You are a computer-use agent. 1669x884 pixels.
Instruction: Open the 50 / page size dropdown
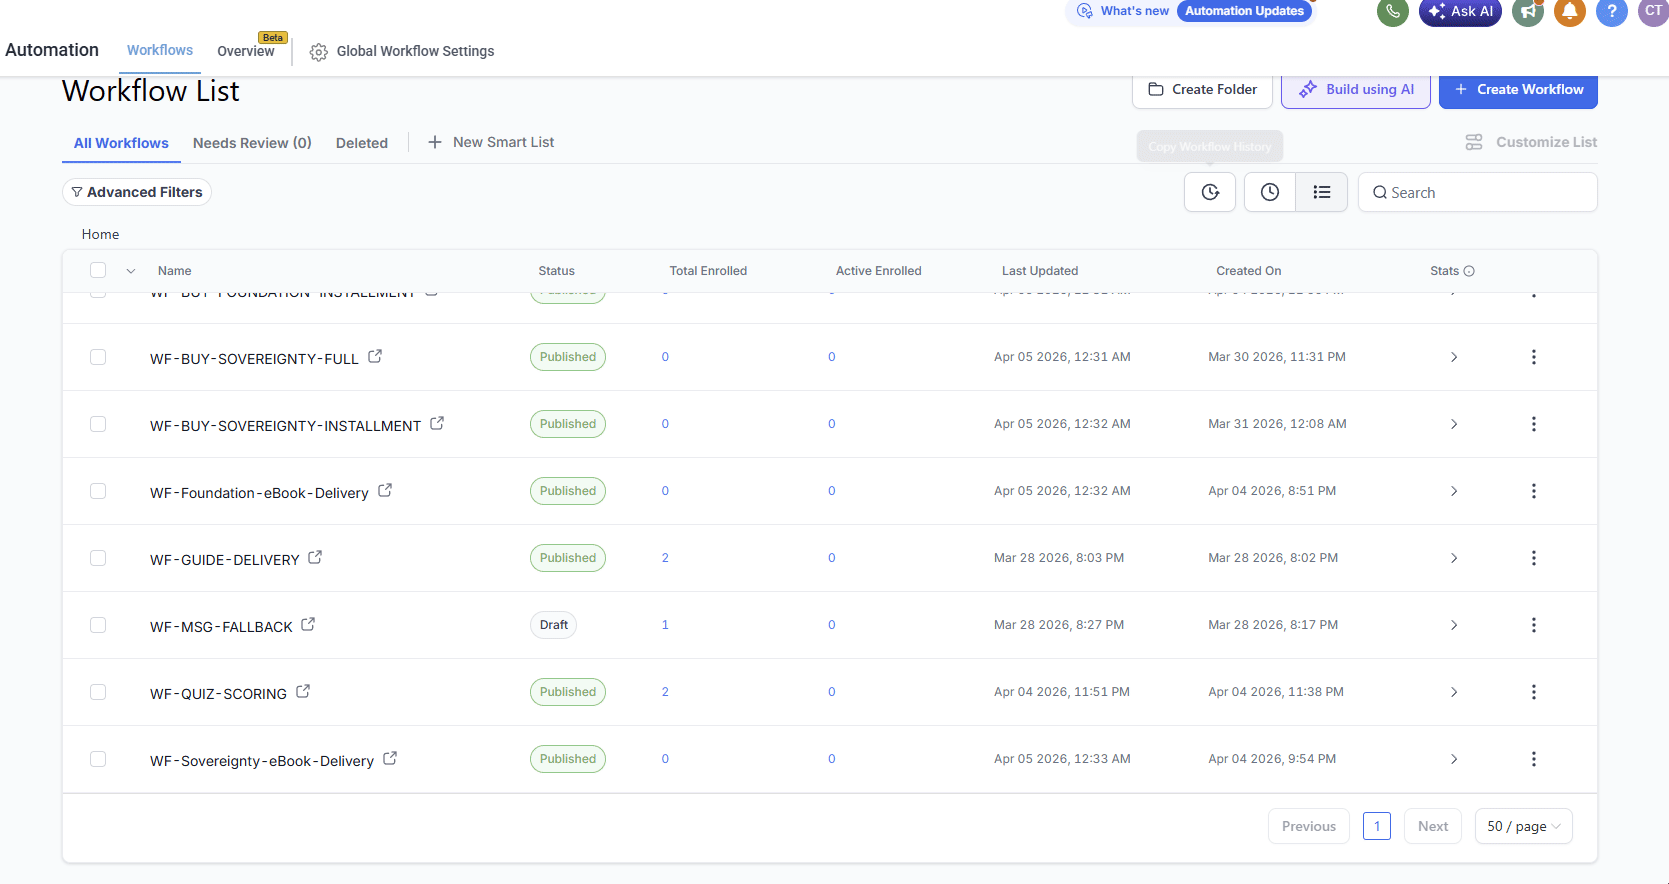pos(1523,826)
